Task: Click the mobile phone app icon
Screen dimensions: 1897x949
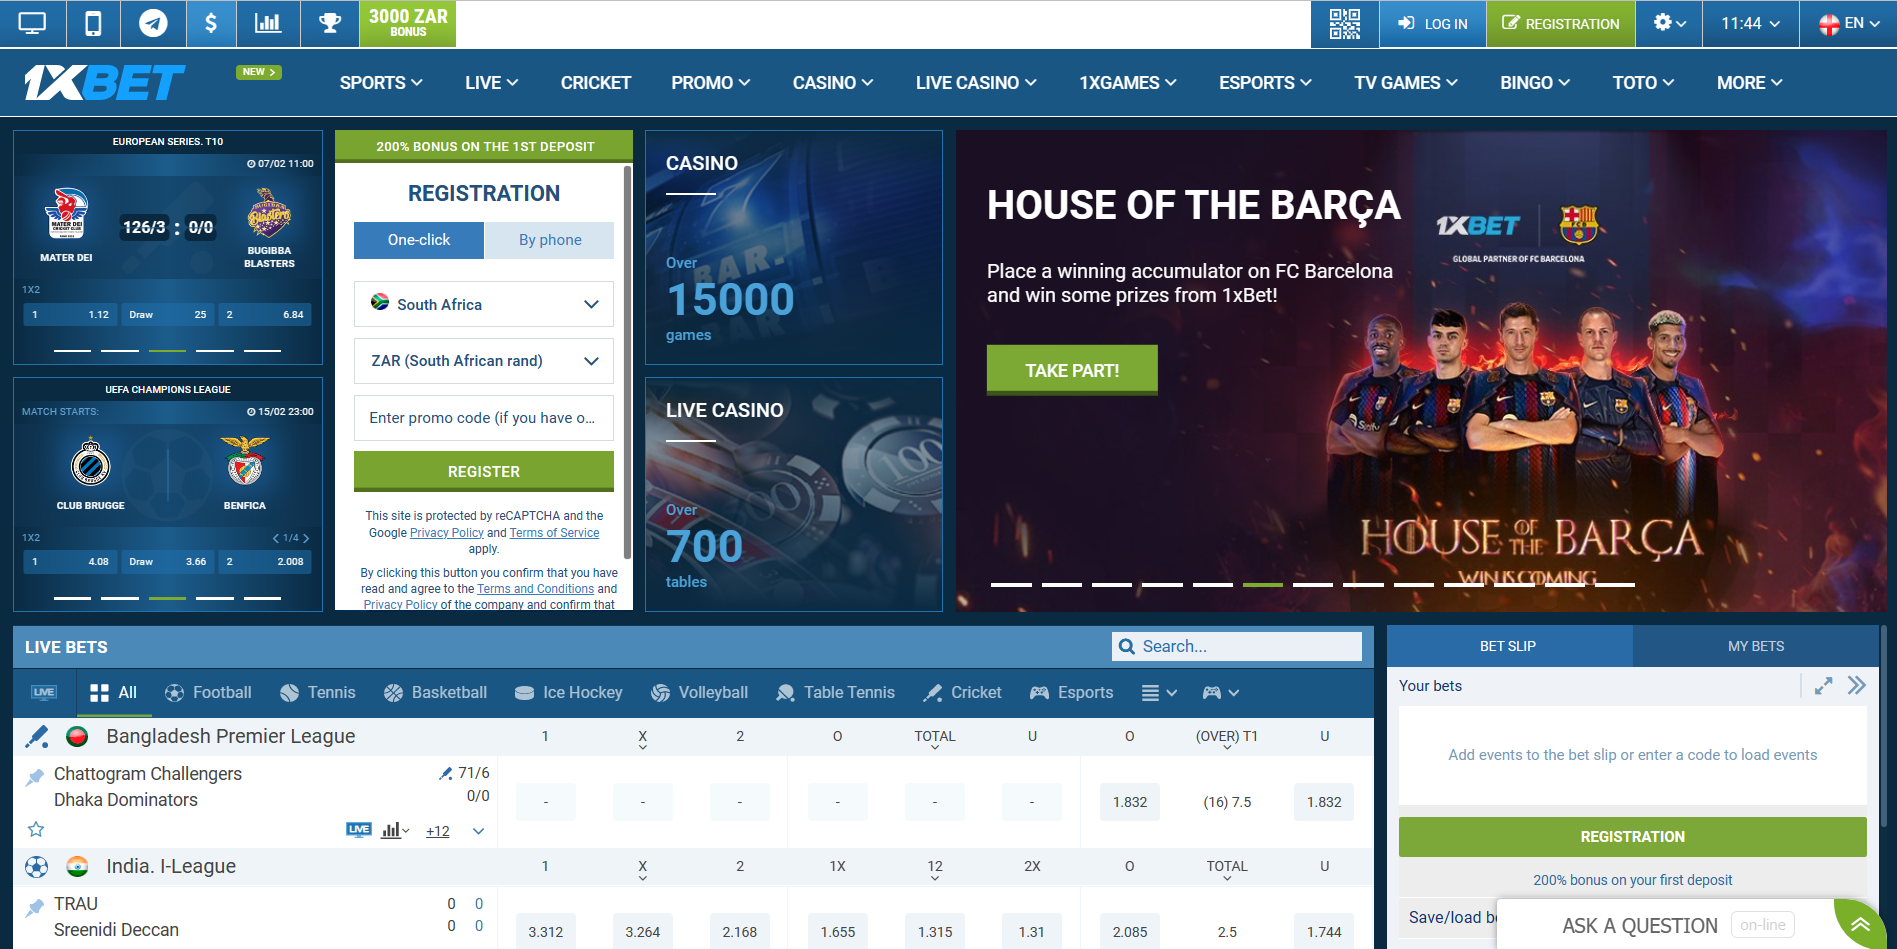Action: 93,23
